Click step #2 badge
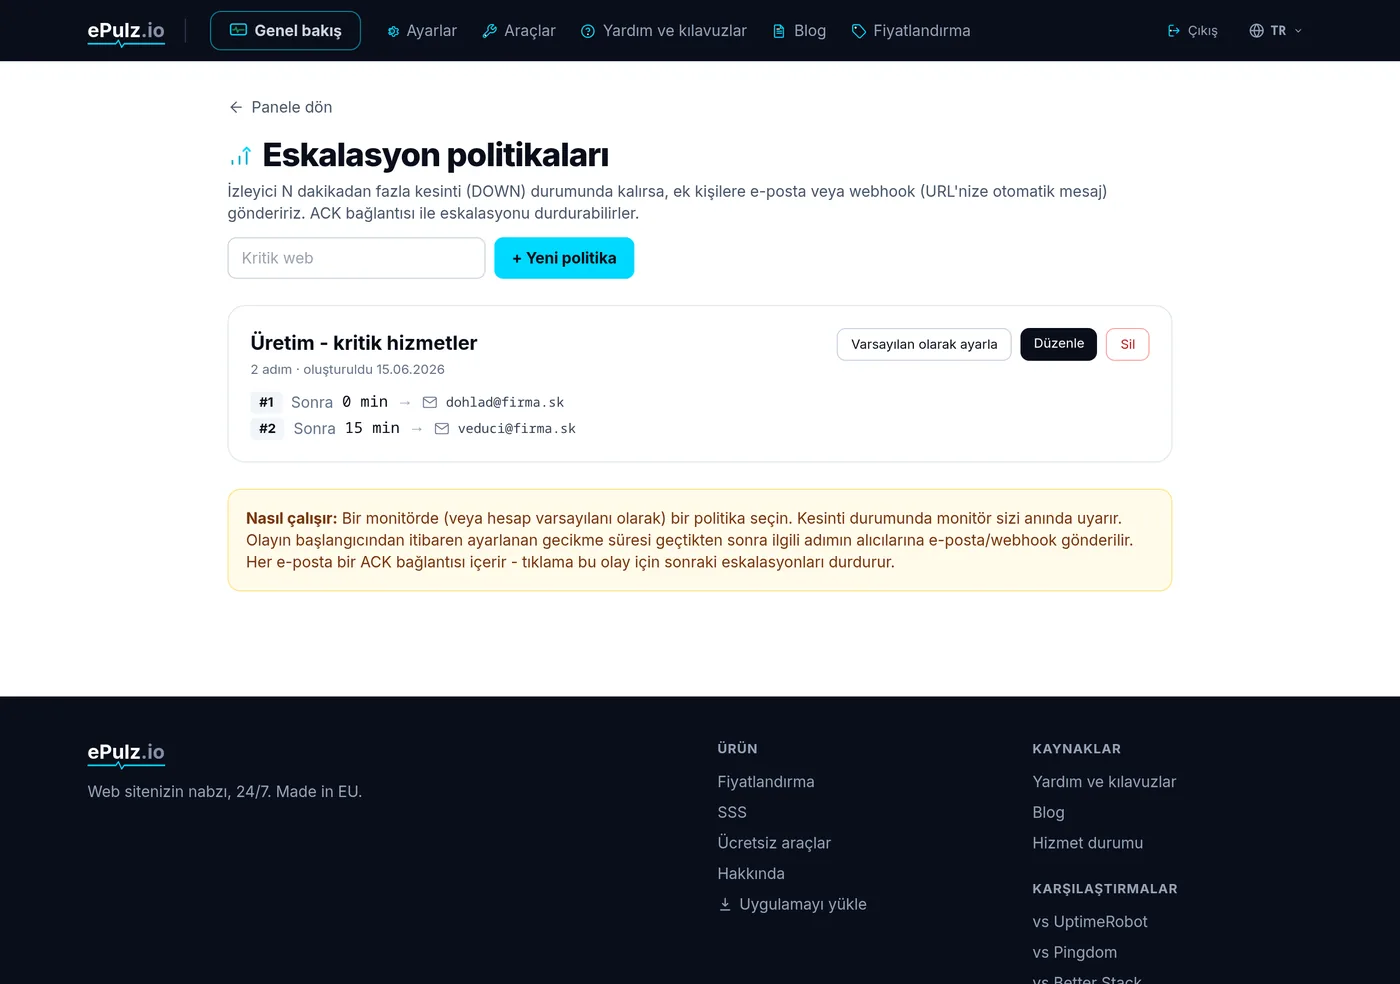 click(267, 428)
